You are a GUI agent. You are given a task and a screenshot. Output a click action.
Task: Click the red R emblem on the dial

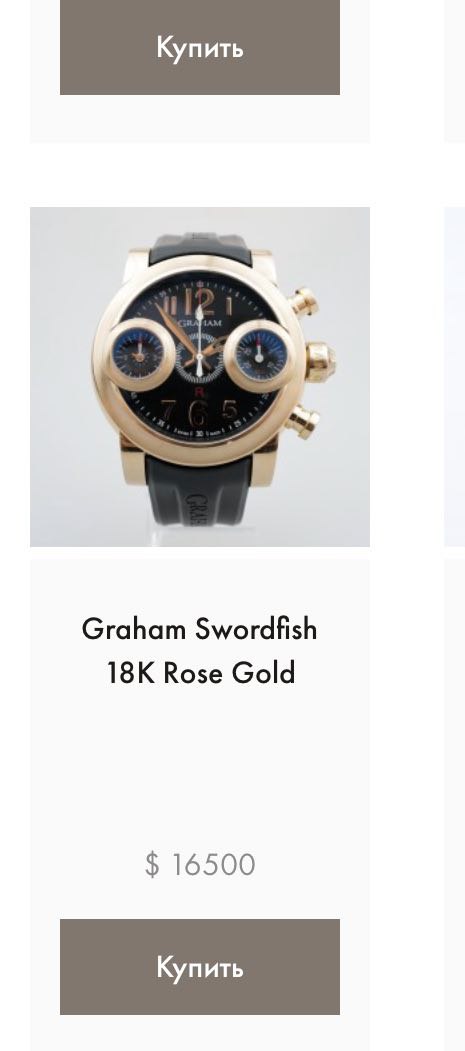point(200,393)
